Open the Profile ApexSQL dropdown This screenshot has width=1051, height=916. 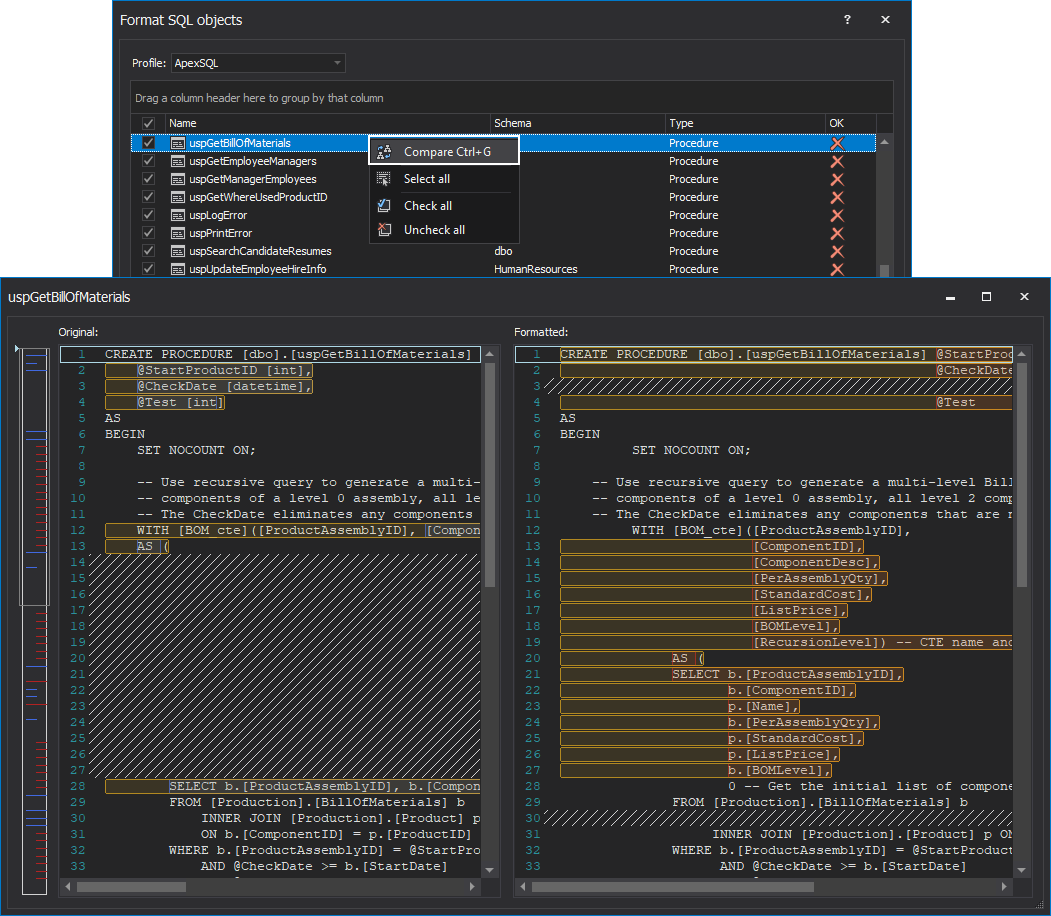click(258, 63)
